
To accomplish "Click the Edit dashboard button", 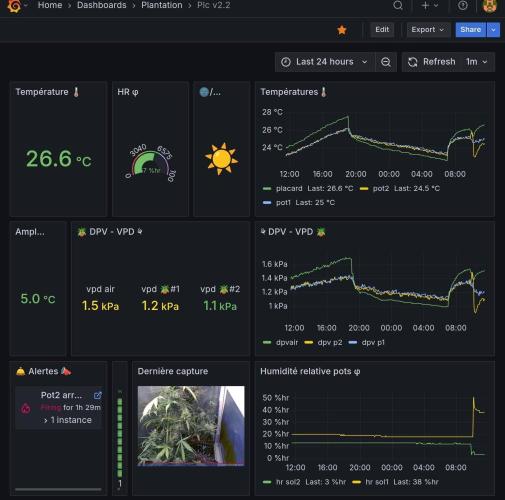I will pos(382,30).
